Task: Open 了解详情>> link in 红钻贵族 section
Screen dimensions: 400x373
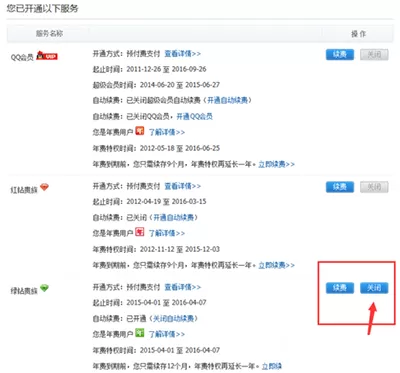Action: click(167, 233)
